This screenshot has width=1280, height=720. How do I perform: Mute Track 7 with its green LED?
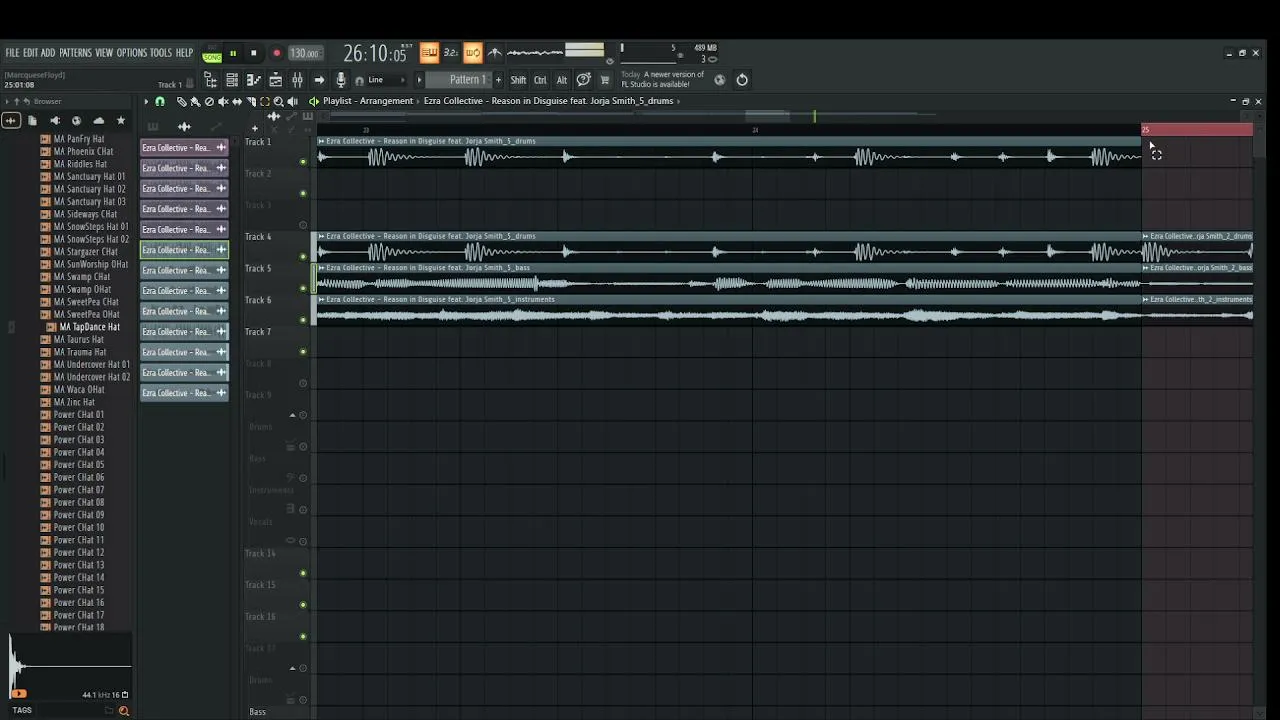click(303, 352)
